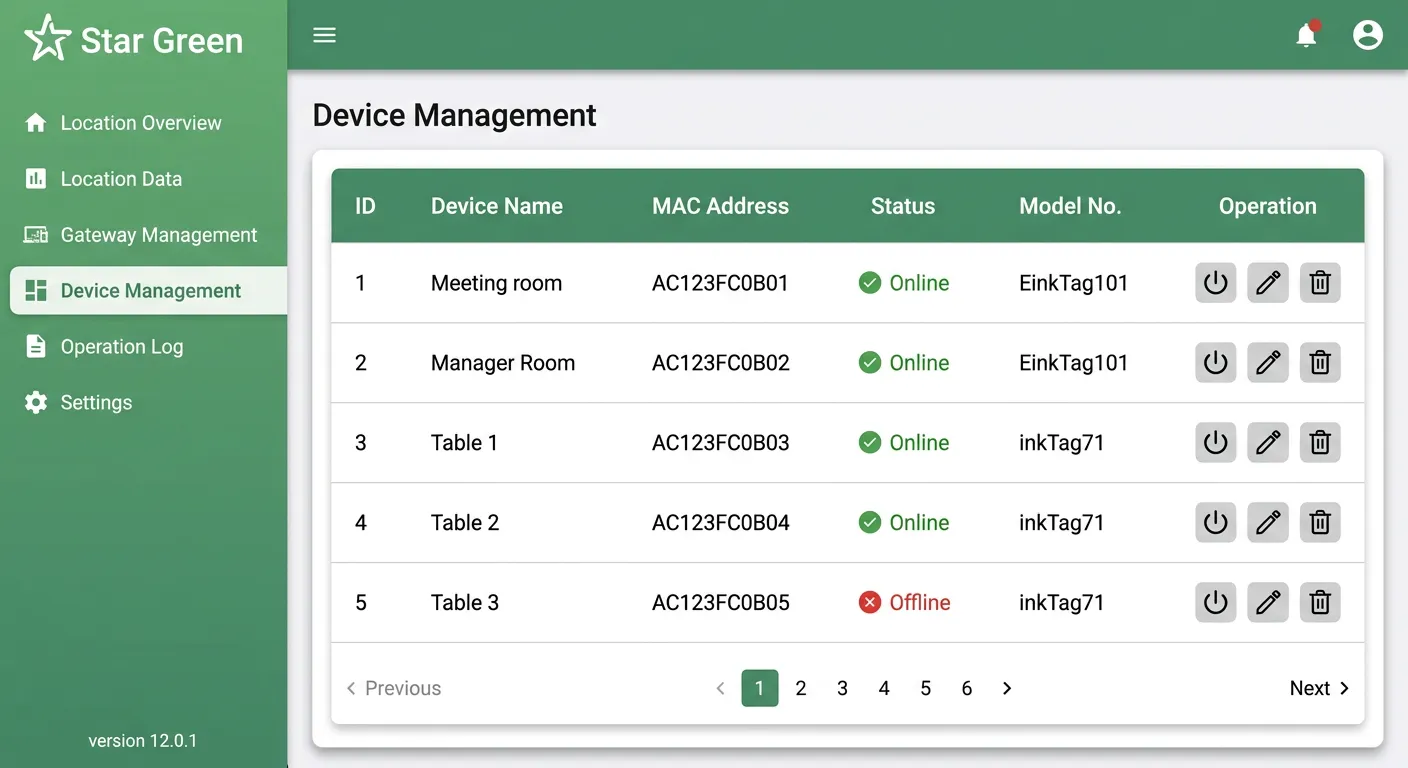Click the Status column header
This screenshot has width=1408, height=768.
(903, 206)
